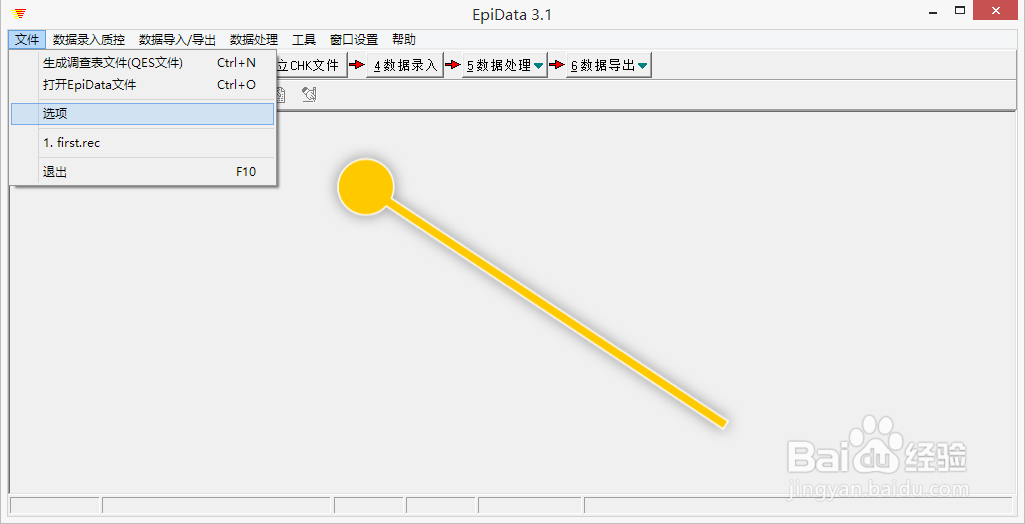Select the highlighted 选项 menu entry
The width and height of the screenshot is (1025, 524).
[143, 114]
